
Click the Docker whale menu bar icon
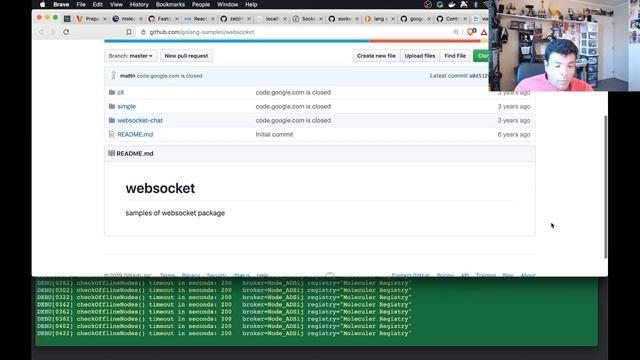[x=451, y=4]
